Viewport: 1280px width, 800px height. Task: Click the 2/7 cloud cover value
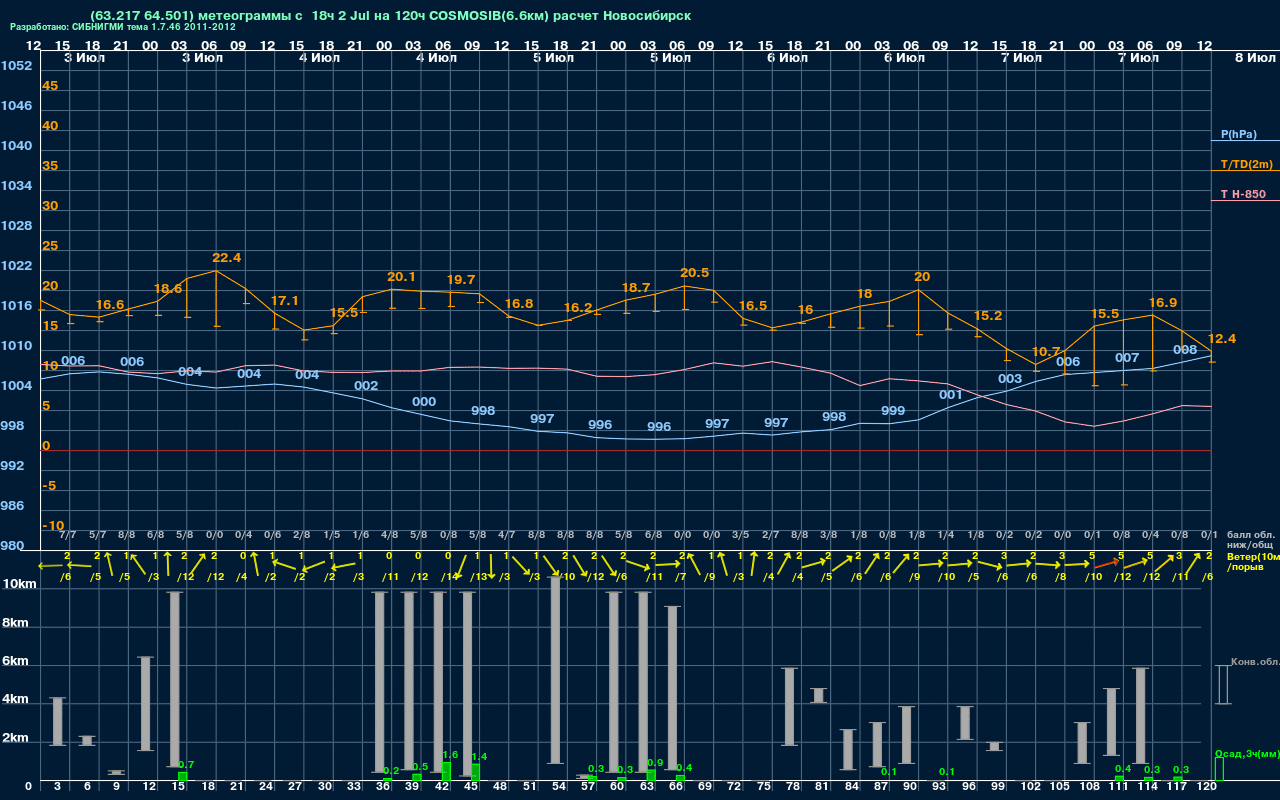click(x=770, y=536)
